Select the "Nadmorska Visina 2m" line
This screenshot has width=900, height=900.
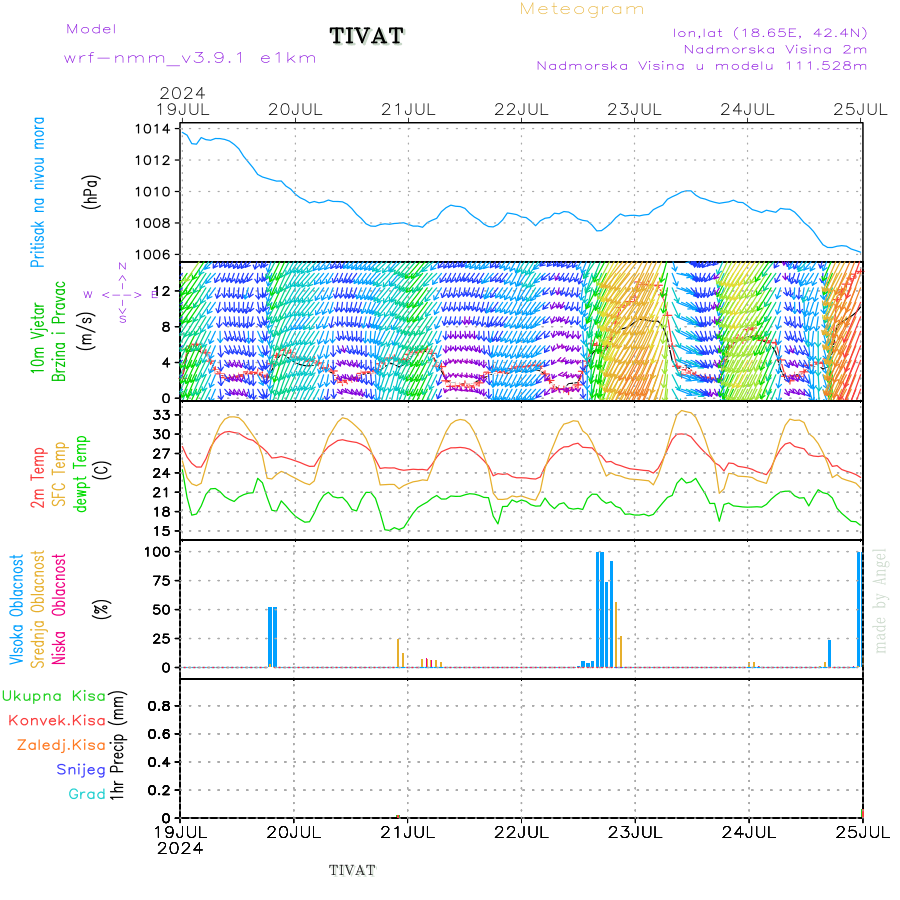(775, 49)
